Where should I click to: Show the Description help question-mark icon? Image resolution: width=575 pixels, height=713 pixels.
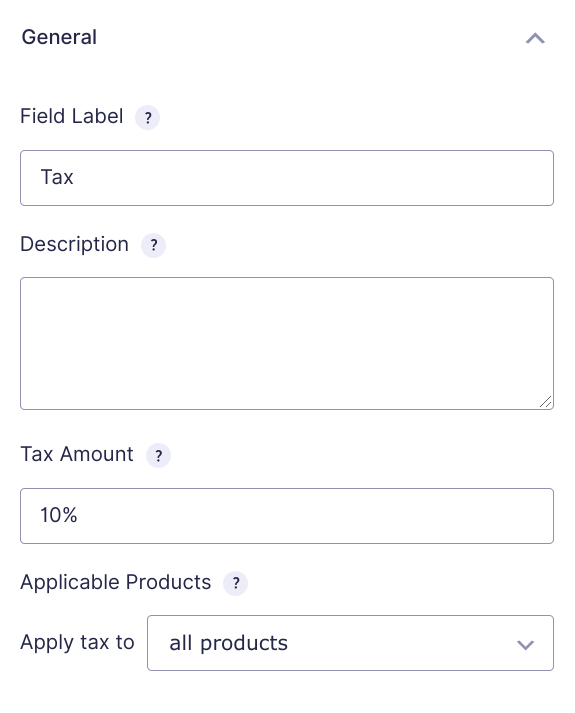[x=154, y=246]
